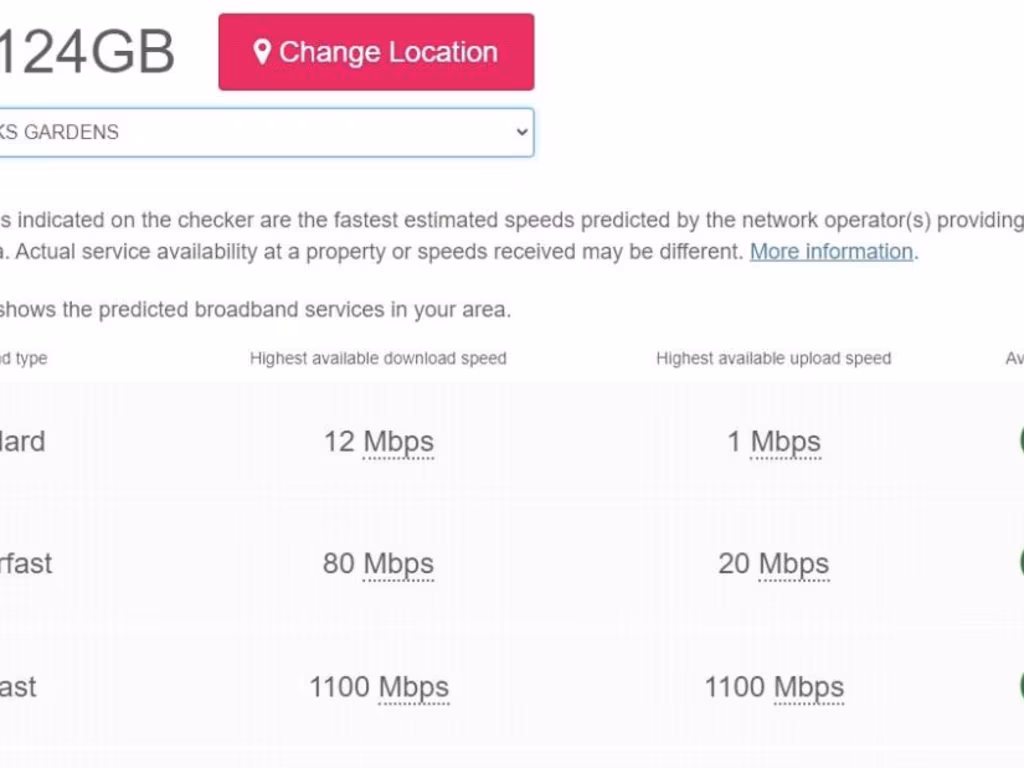Select the Ultrafast broadband row label
This screenshot has width=1024, height=768.
pos(18,687)
